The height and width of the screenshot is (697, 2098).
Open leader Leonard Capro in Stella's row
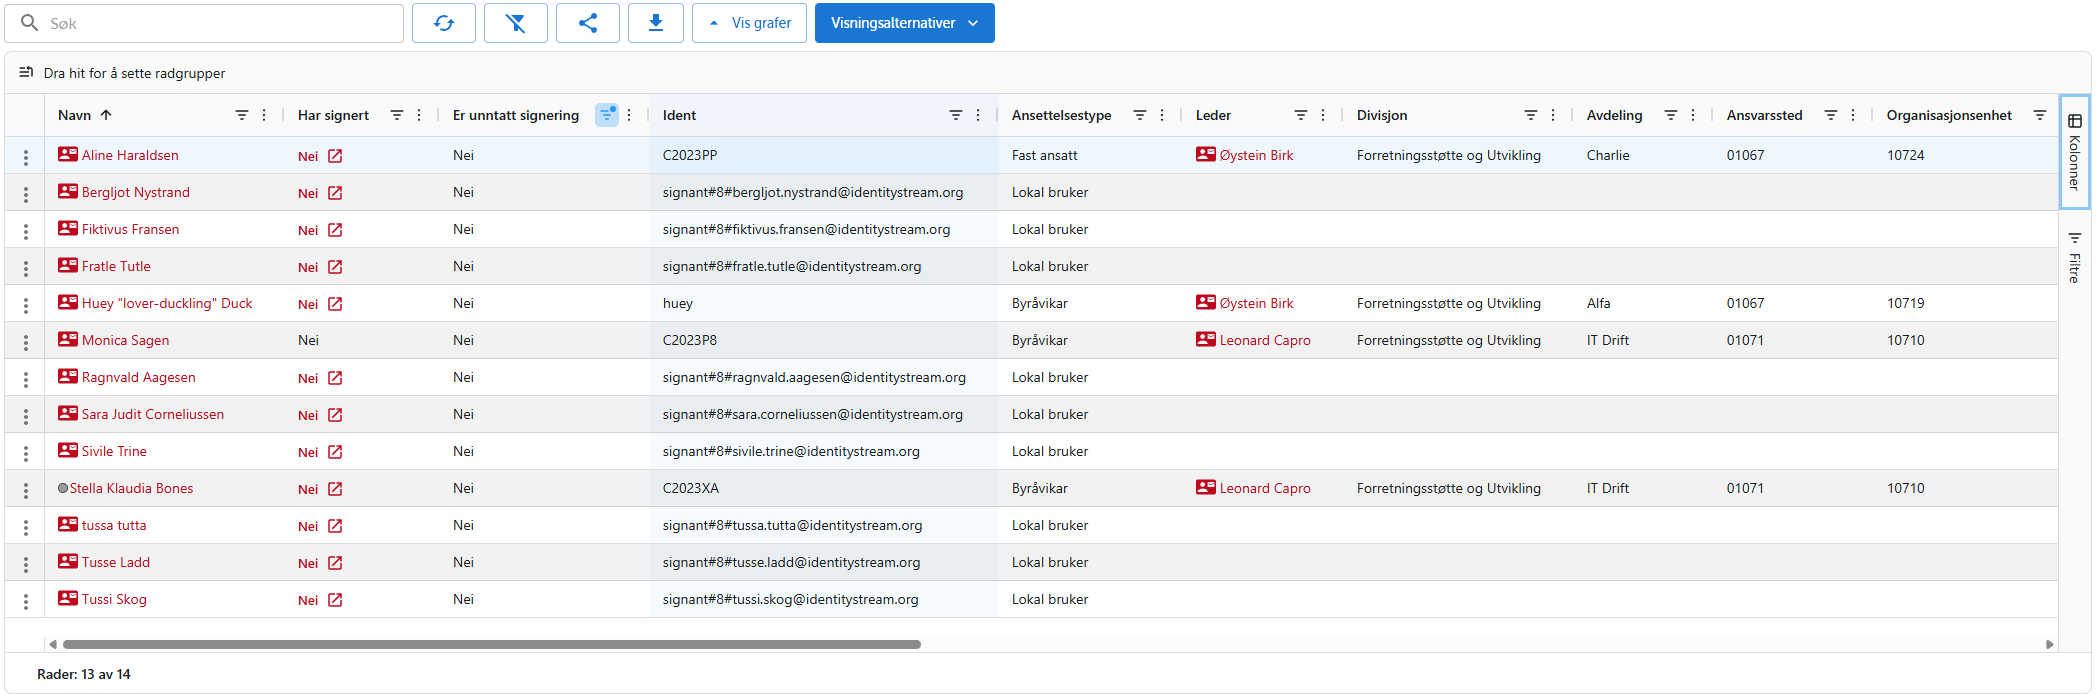(1264, 488)
